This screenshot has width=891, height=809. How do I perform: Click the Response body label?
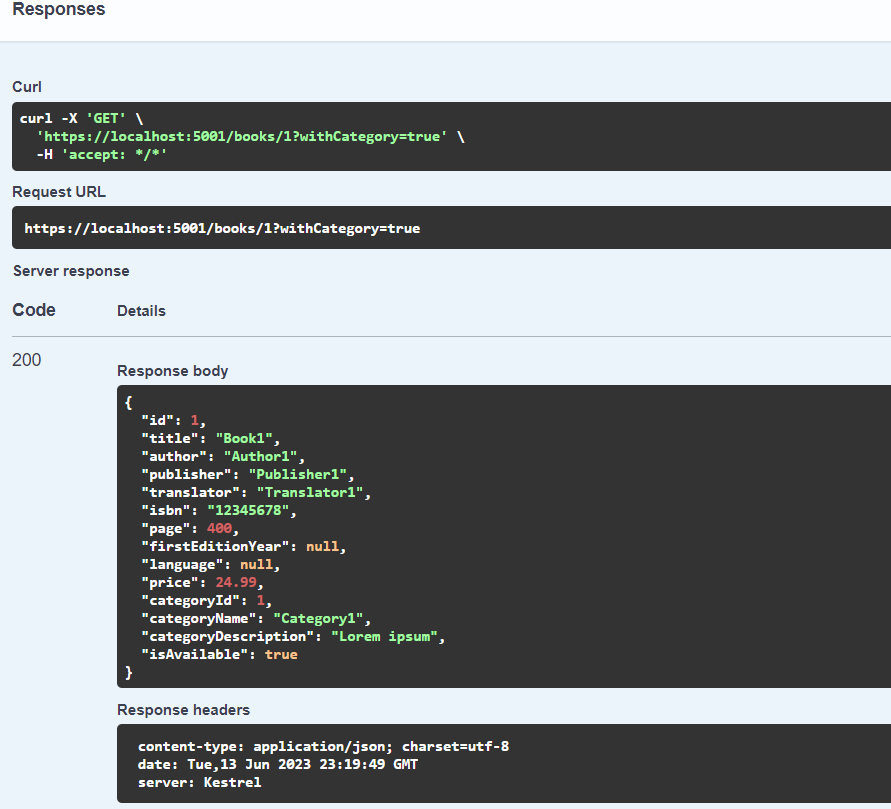[173, 371]
